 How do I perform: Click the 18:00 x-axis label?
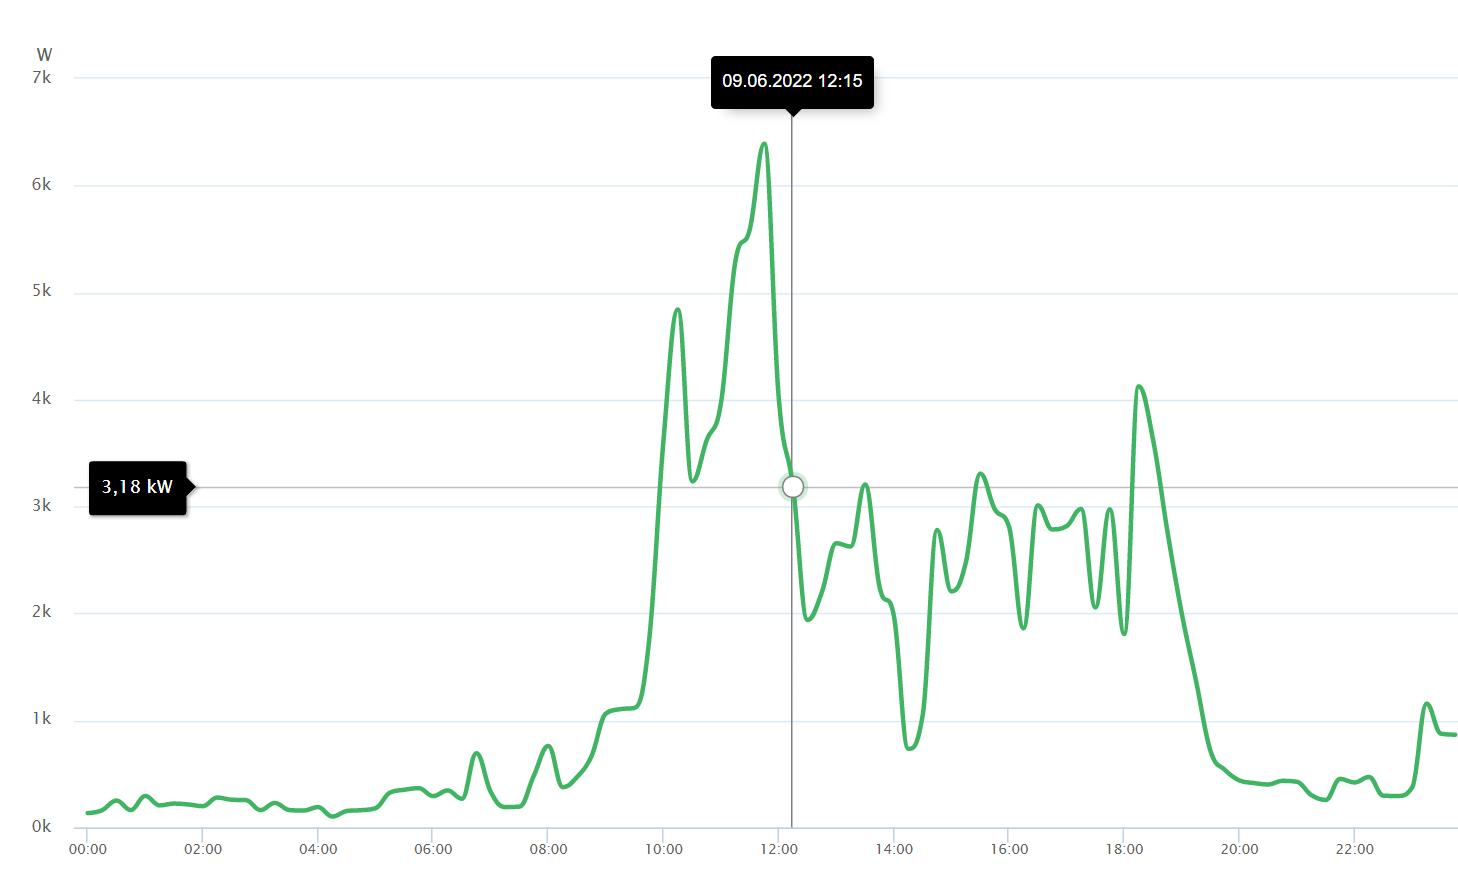tap(1124, 849)
